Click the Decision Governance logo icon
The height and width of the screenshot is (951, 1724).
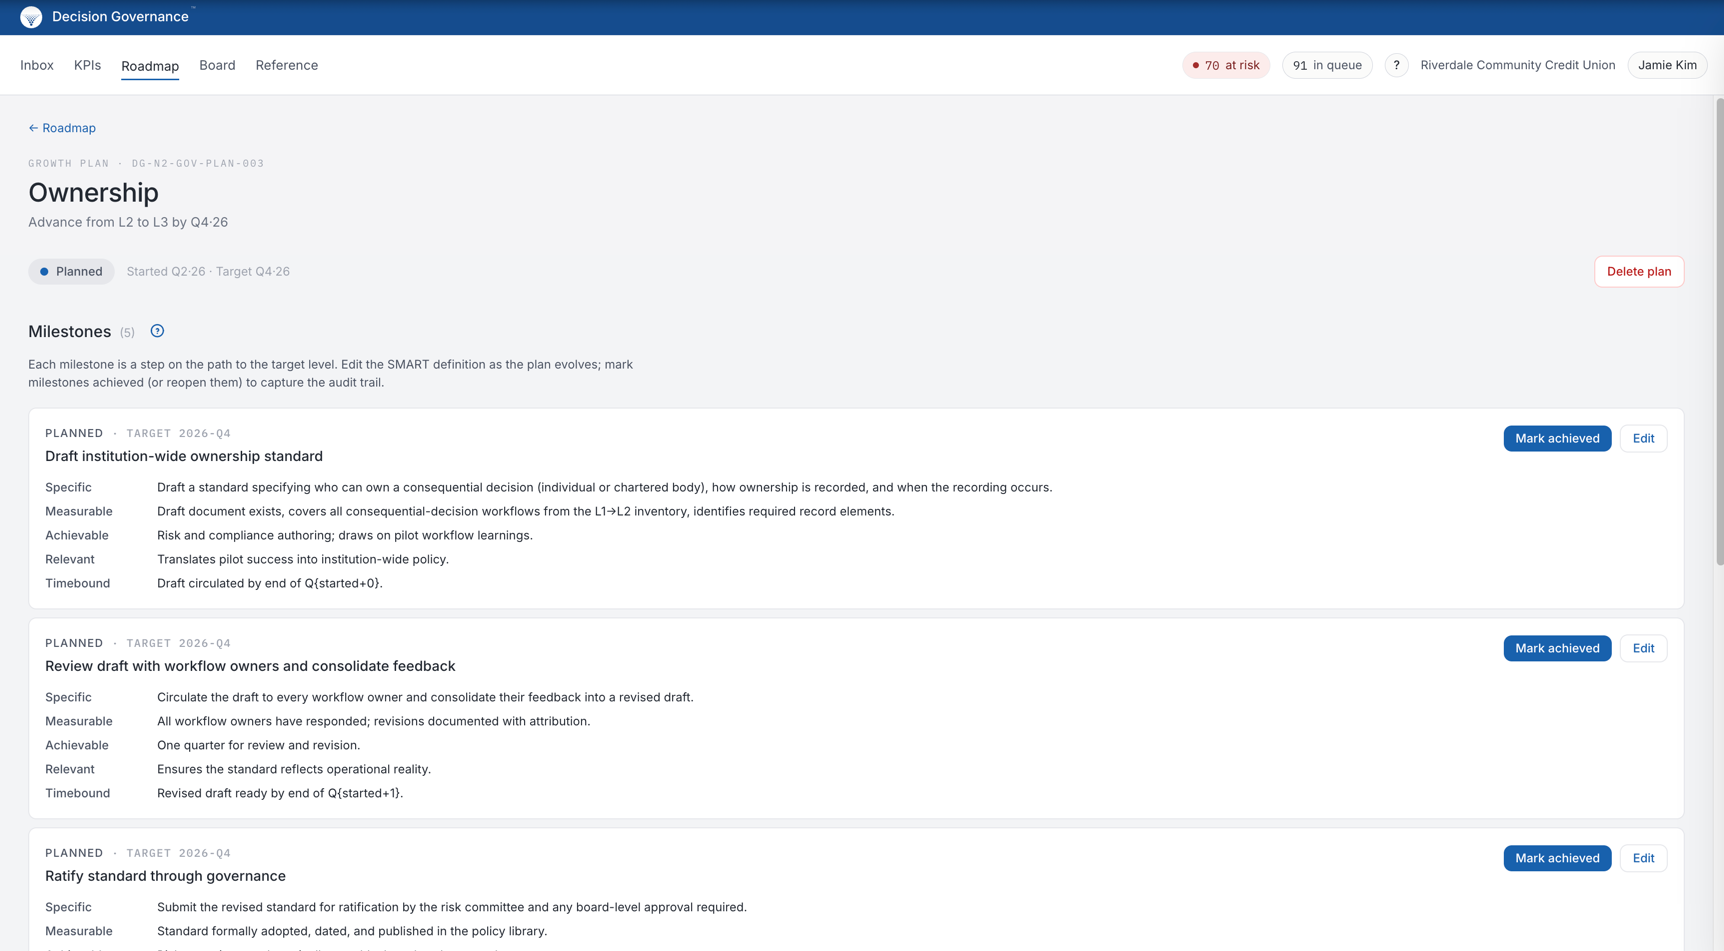(x=31, y=17)
